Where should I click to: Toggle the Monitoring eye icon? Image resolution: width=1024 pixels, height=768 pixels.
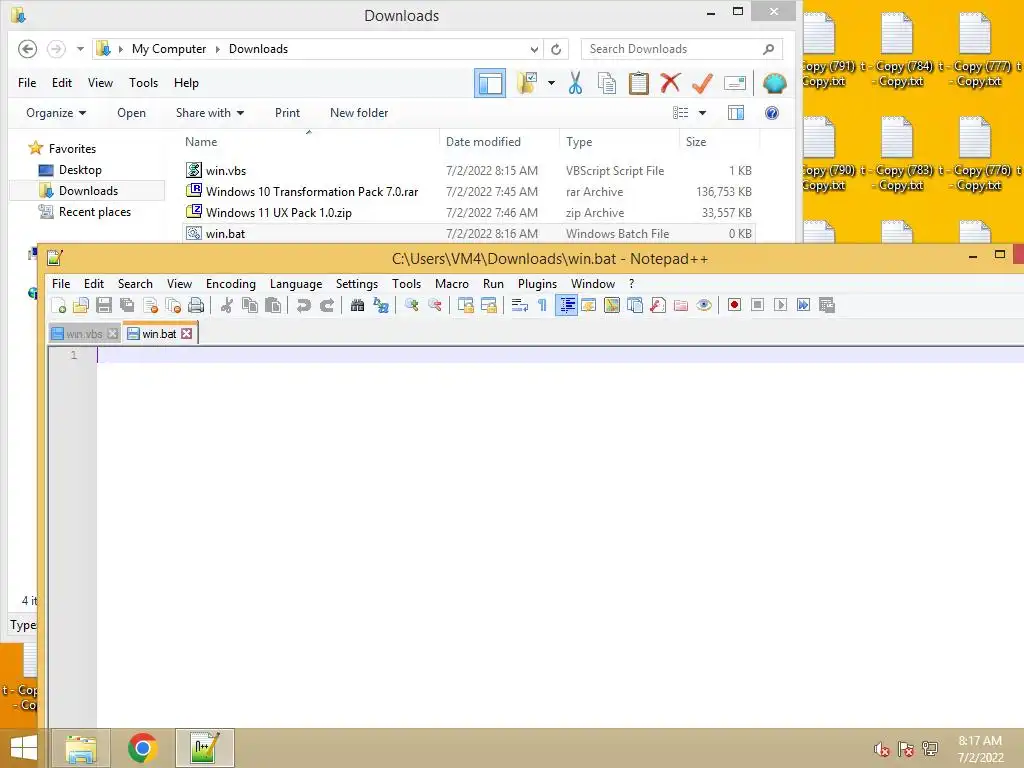704,305
